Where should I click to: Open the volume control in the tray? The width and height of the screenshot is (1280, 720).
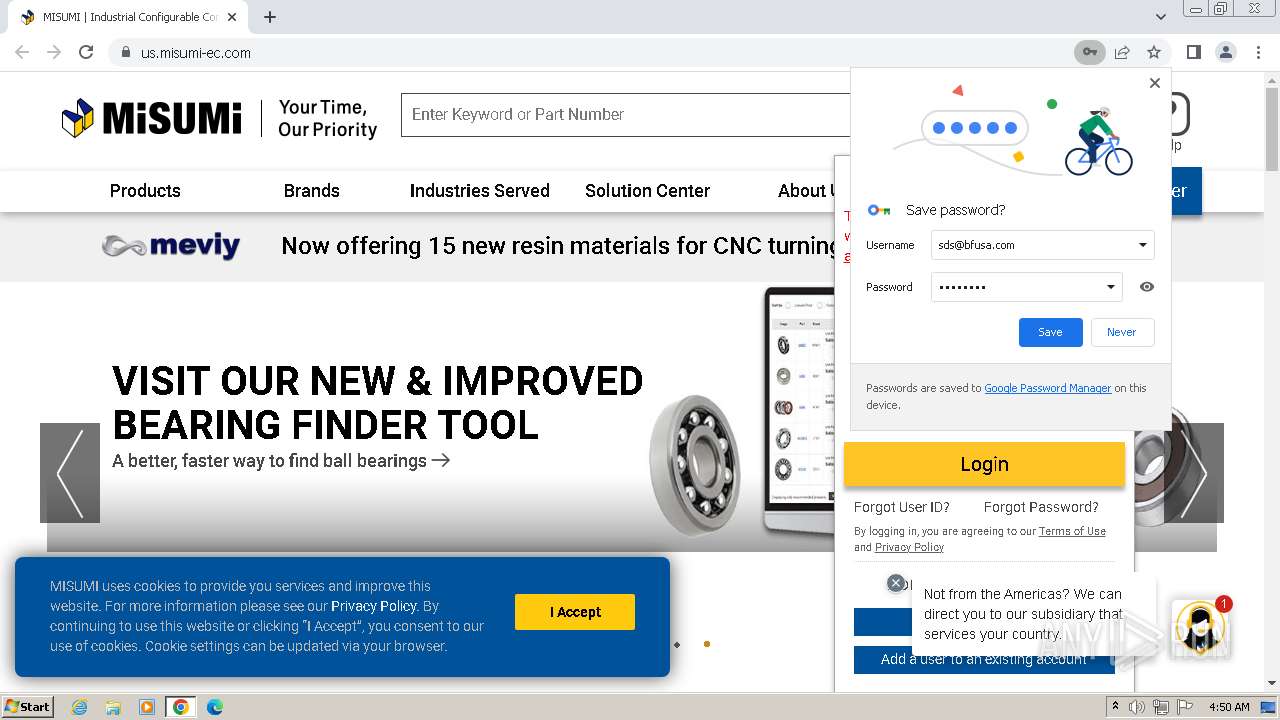1137,707
